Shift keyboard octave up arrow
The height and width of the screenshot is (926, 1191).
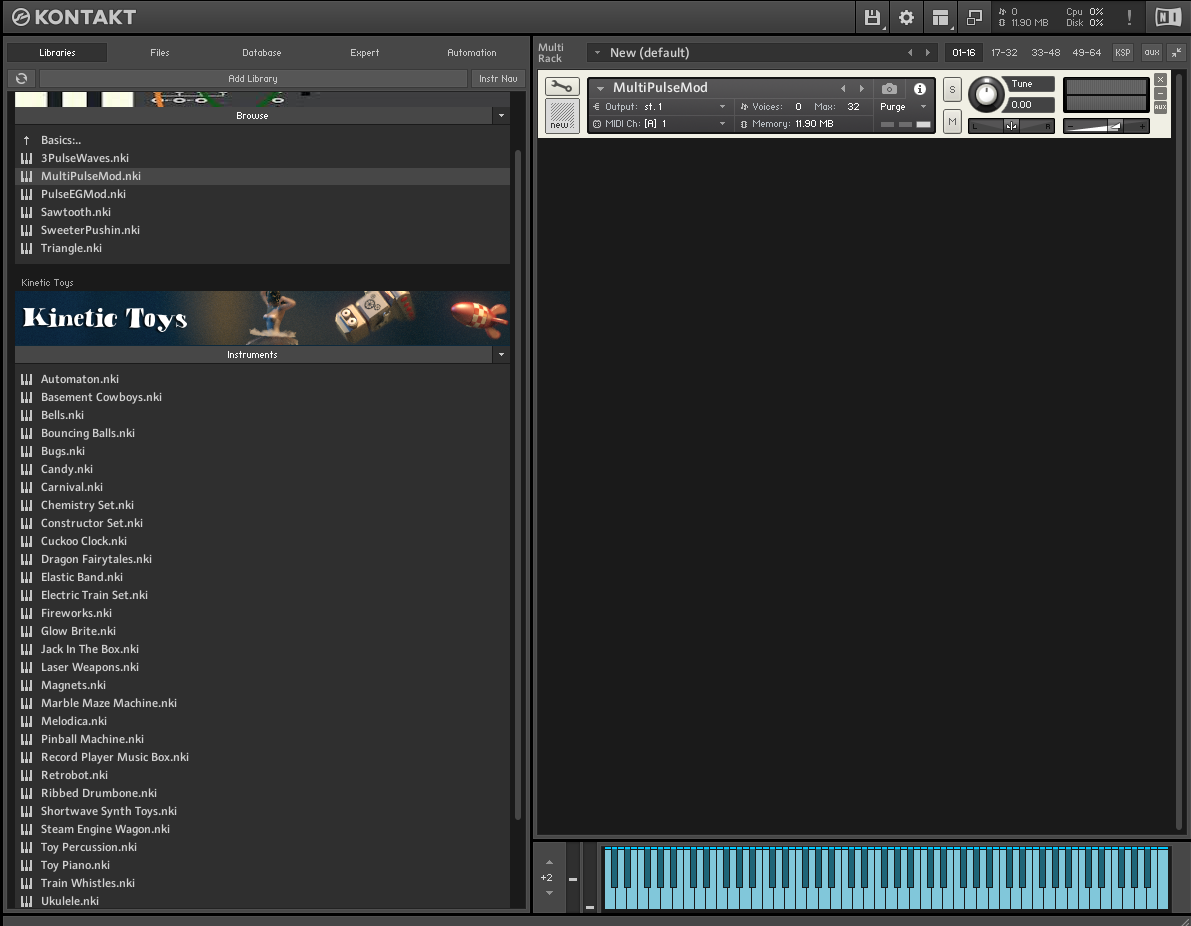coord(549,862)
